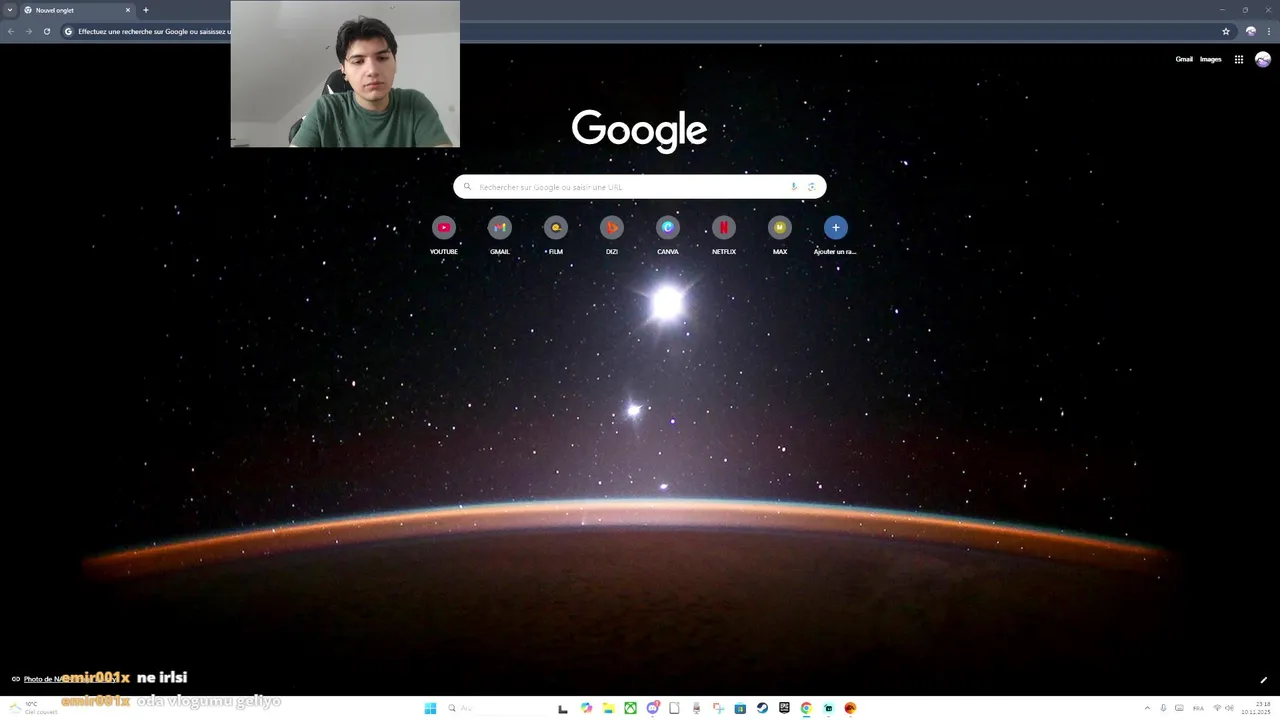Open File Explorer from taskbar
Image resolution: width=1280 pixels, height=720 pixels.
click(x=608, y=708)
